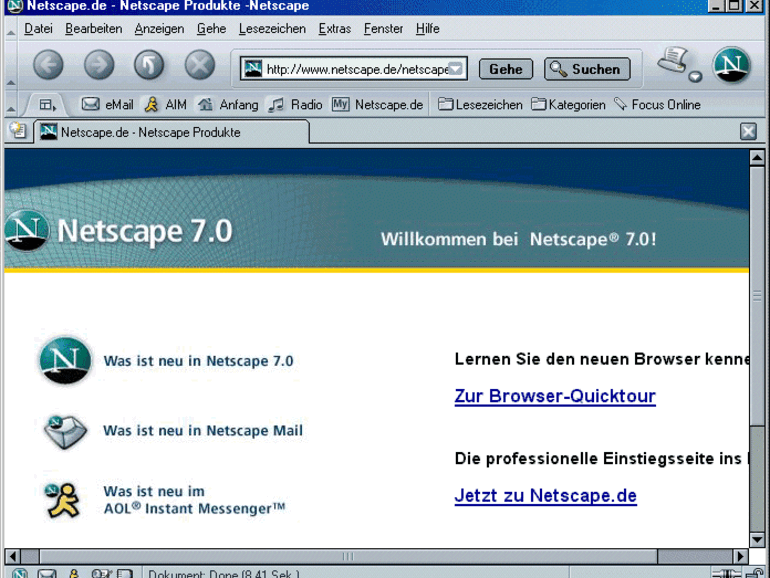Click the Netscape N throbber logo
The height and width of the screenshot is (578, 770).
pos(731,65)
